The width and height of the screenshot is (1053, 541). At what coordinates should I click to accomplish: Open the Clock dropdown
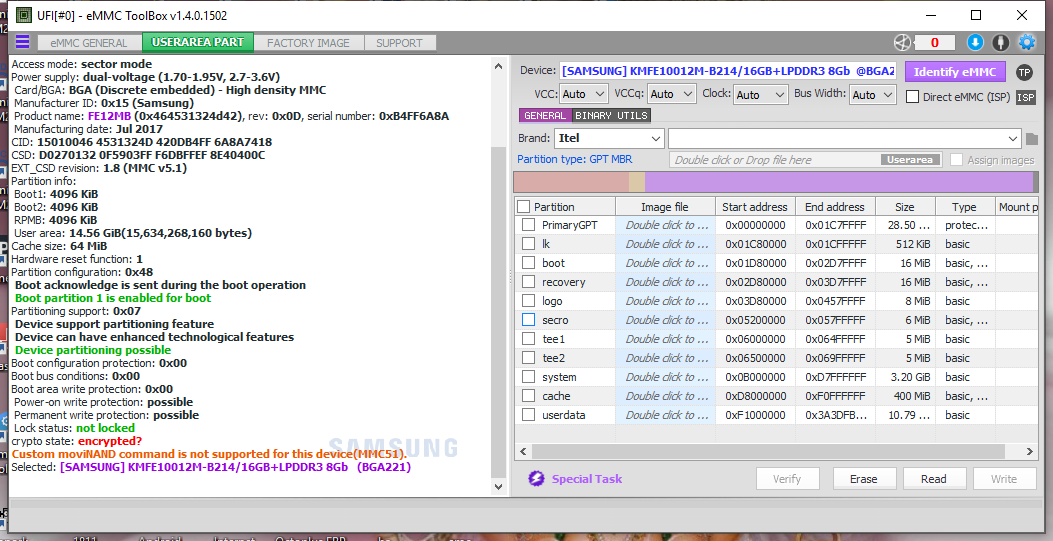pyautogui.click(x=760, y=95)
